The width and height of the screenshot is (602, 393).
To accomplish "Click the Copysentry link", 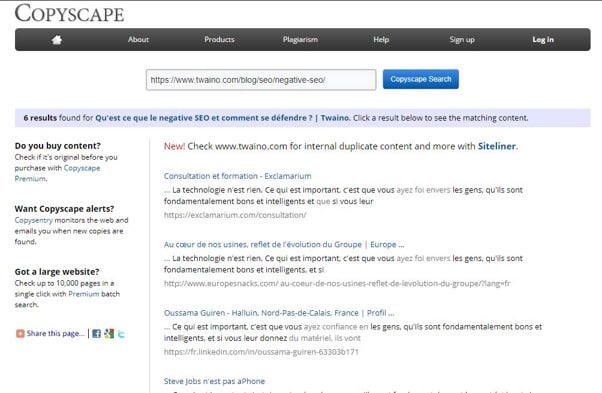I will point(33,220).
